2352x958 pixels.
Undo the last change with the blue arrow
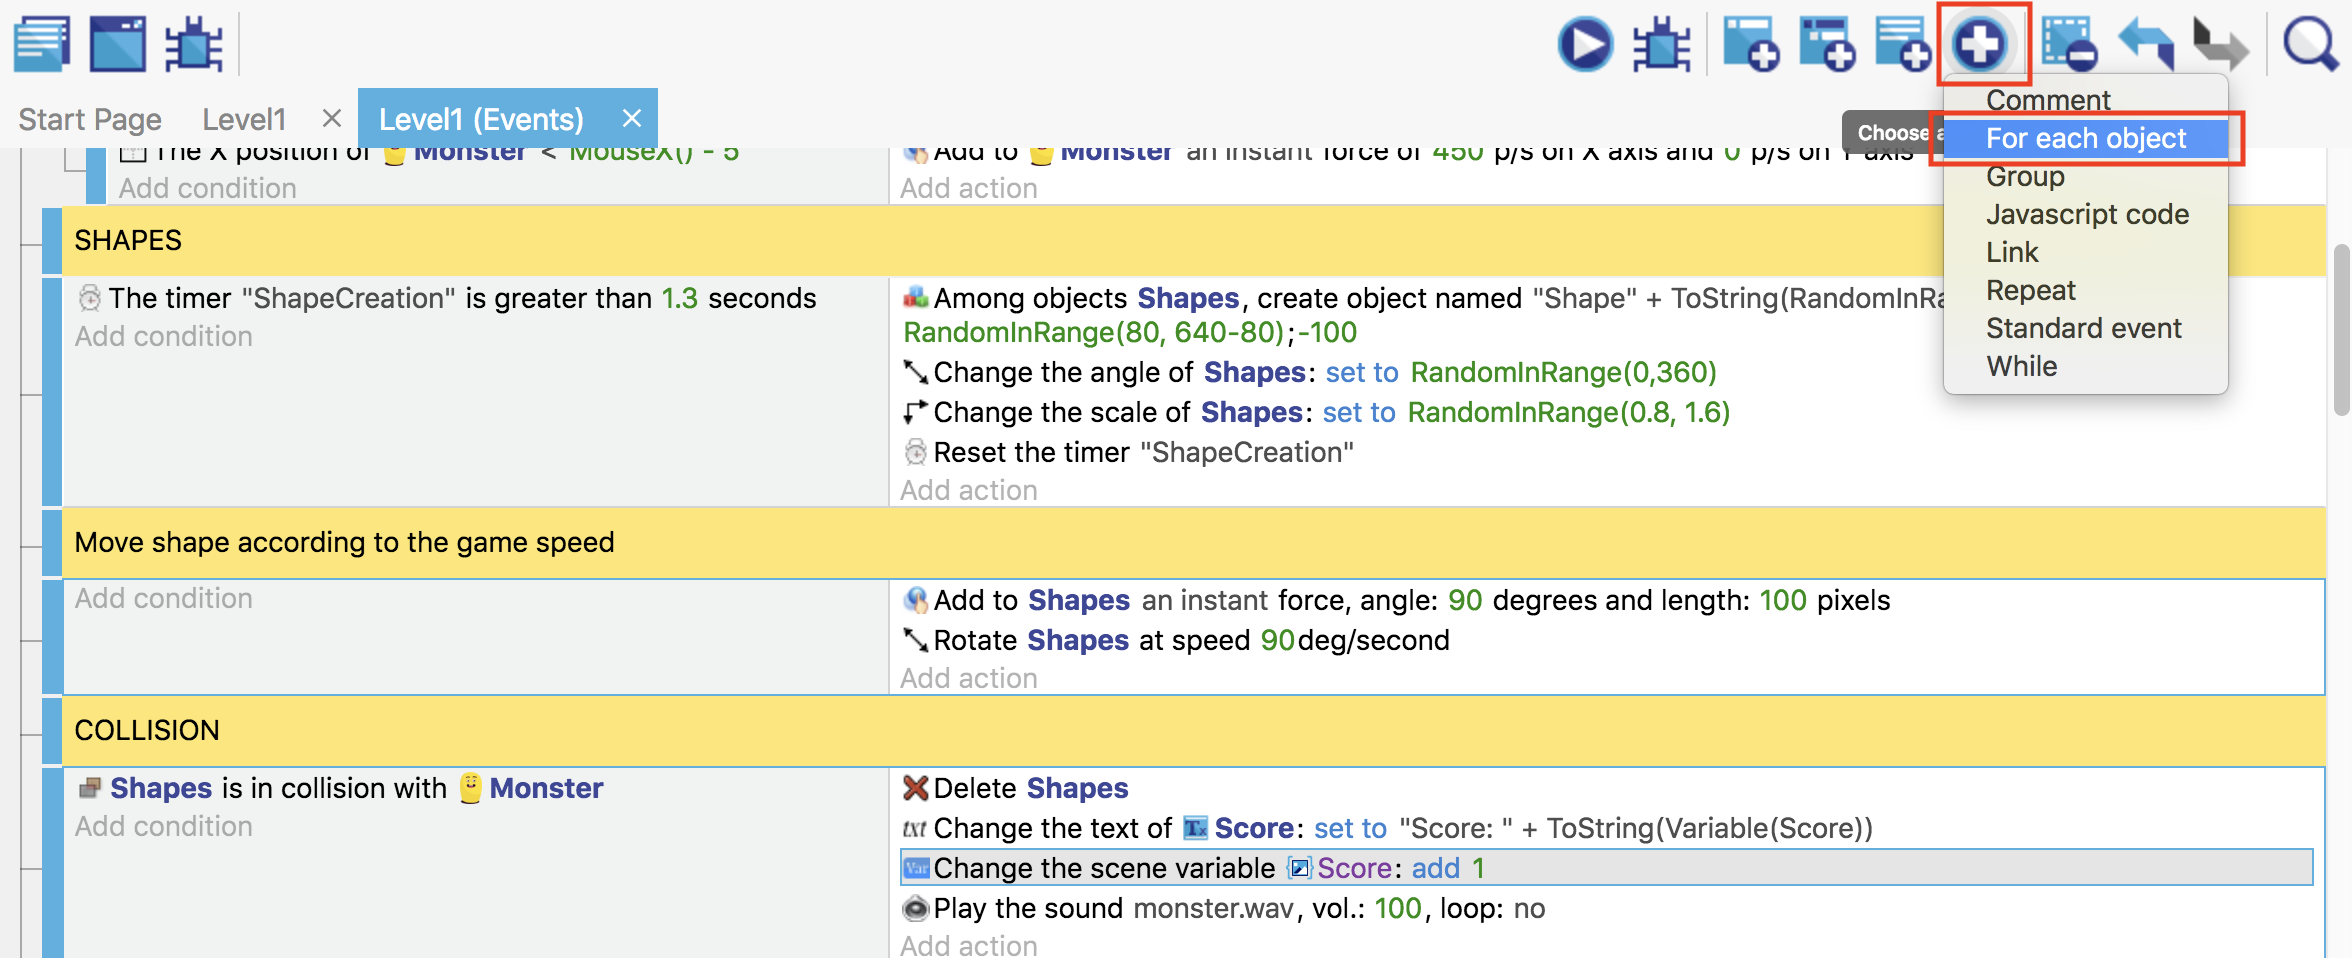tap(2146, 44)
